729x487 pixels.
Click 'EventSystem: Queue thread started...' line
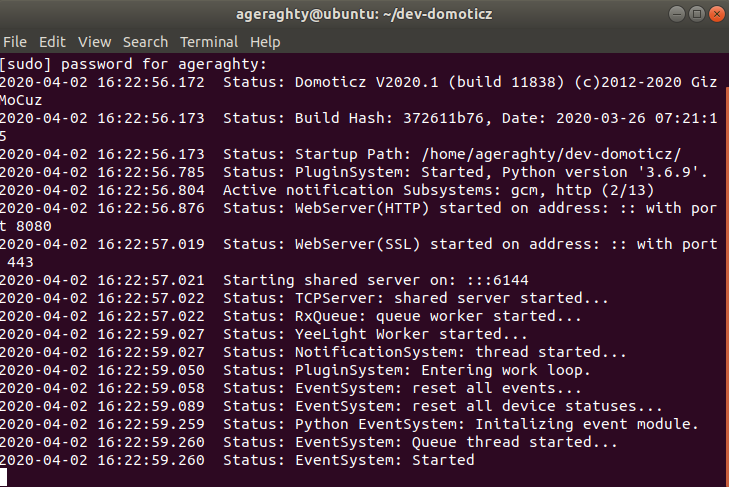click(309, 442)
